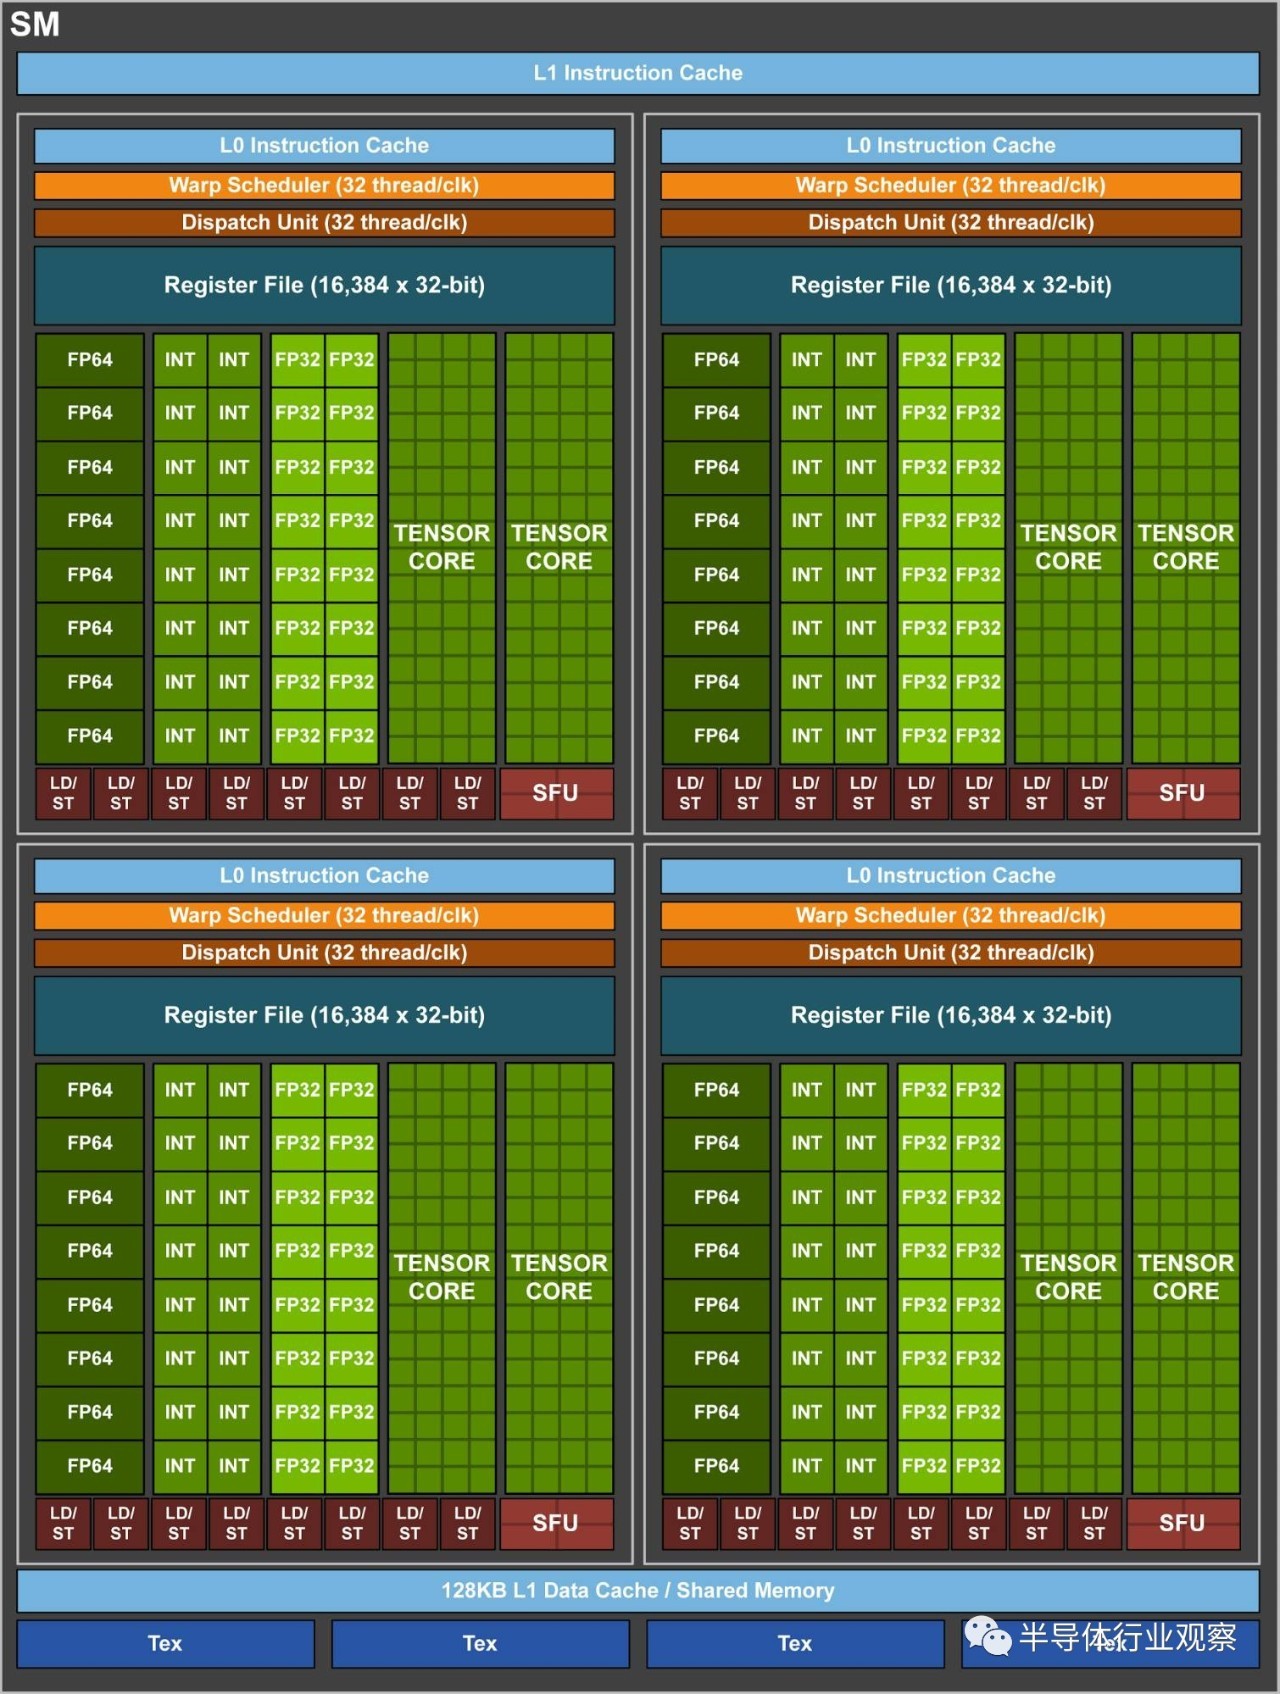This screenshot has width=1280, height=1694.
Task: Click Warp Scheduler in the bottom-right block
Action: click(951, 916)
